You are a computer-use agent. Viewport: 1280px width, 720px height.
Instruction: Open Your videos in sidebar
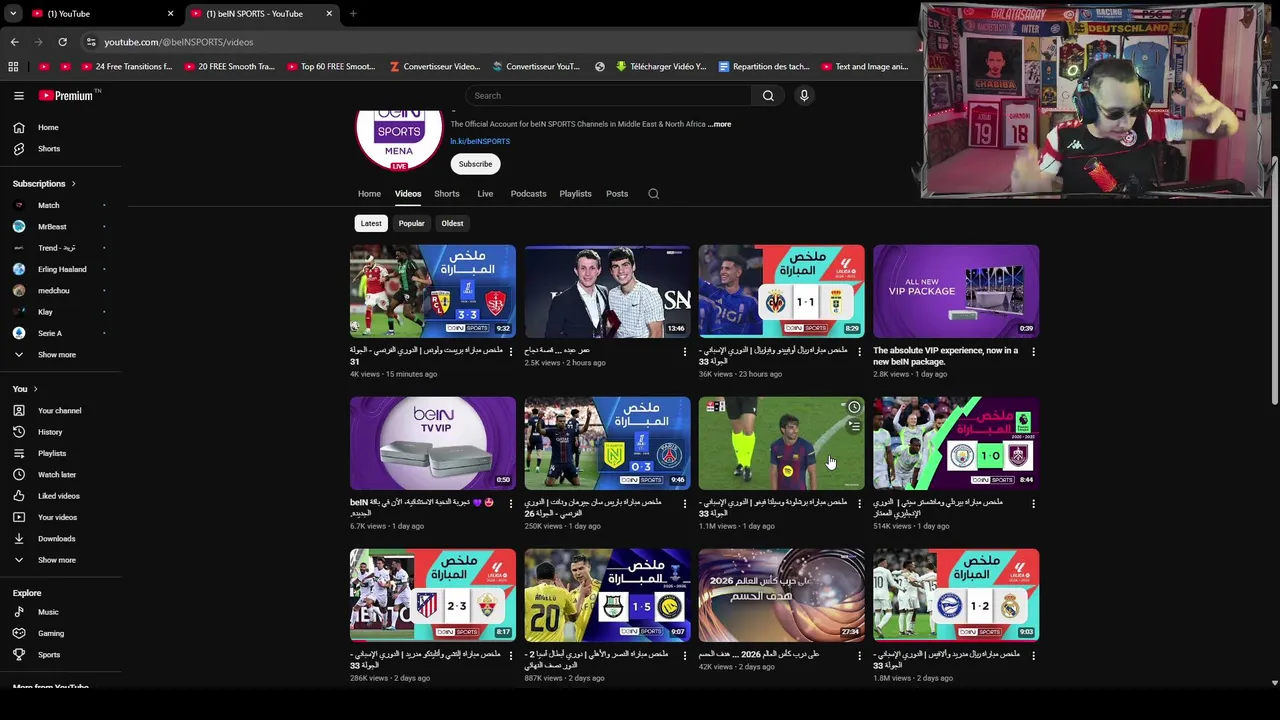click(x=57, y=517)
